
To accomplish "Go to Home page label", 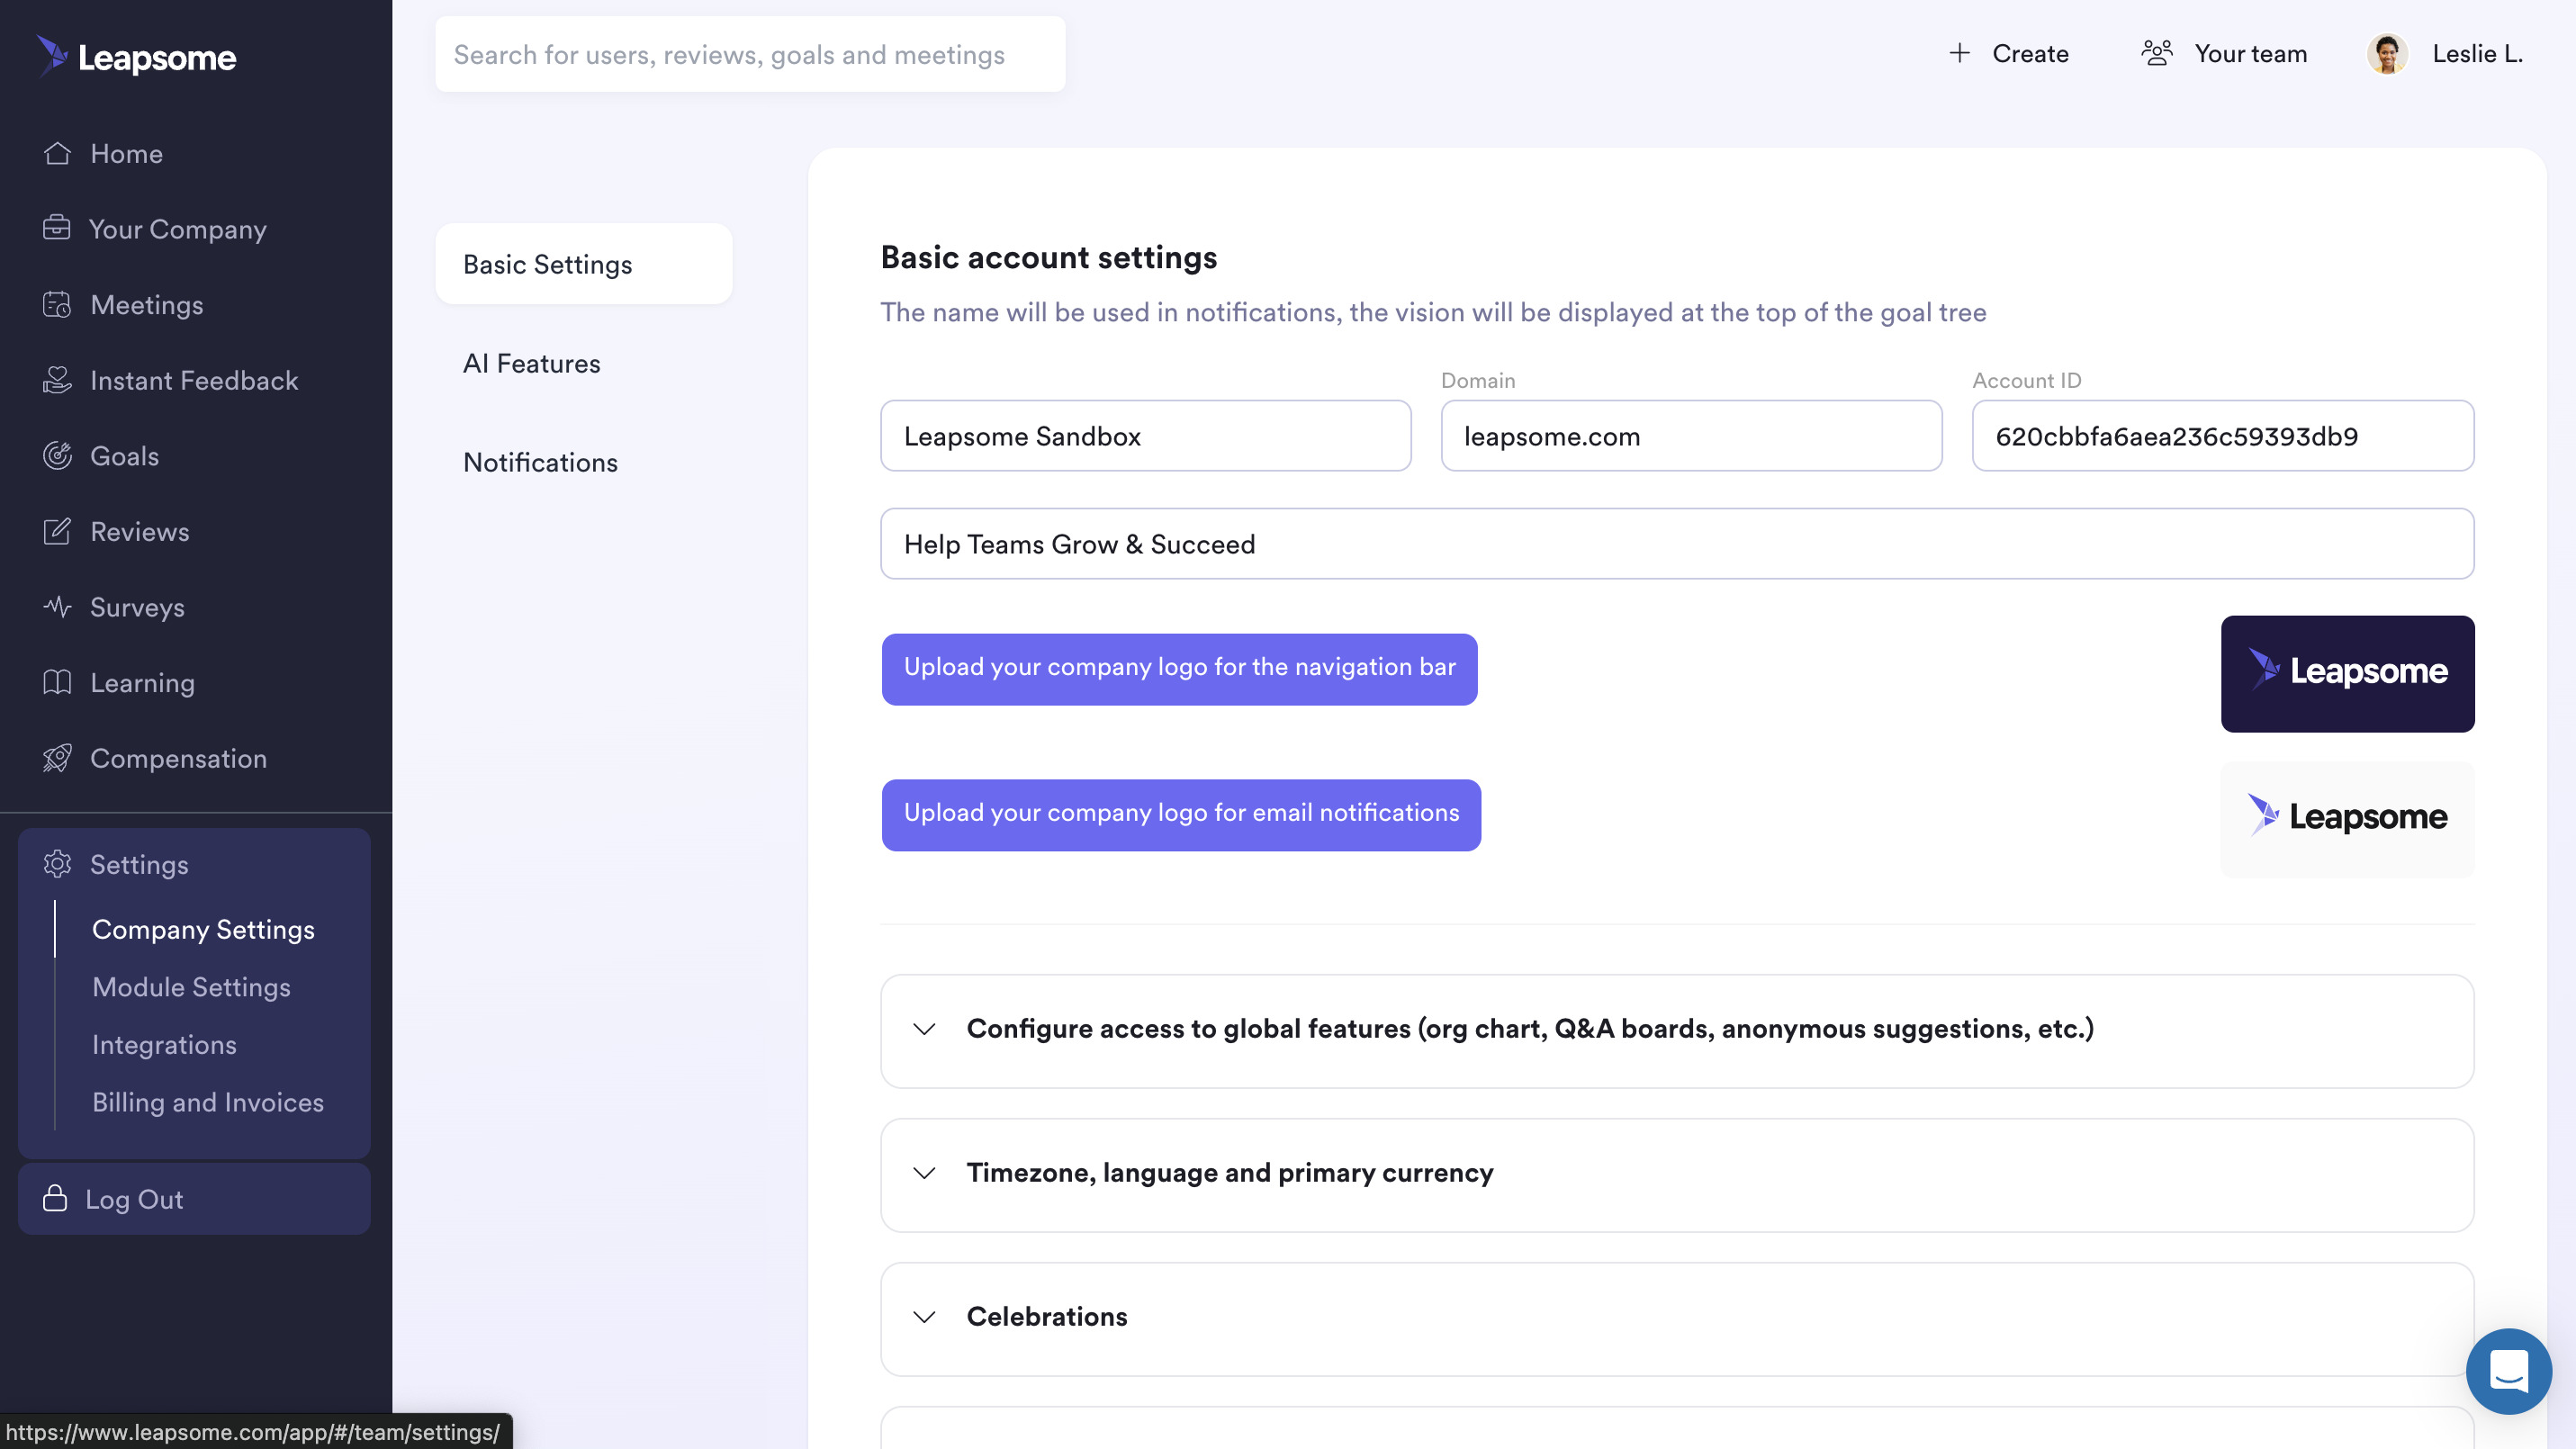I will 126,153.
